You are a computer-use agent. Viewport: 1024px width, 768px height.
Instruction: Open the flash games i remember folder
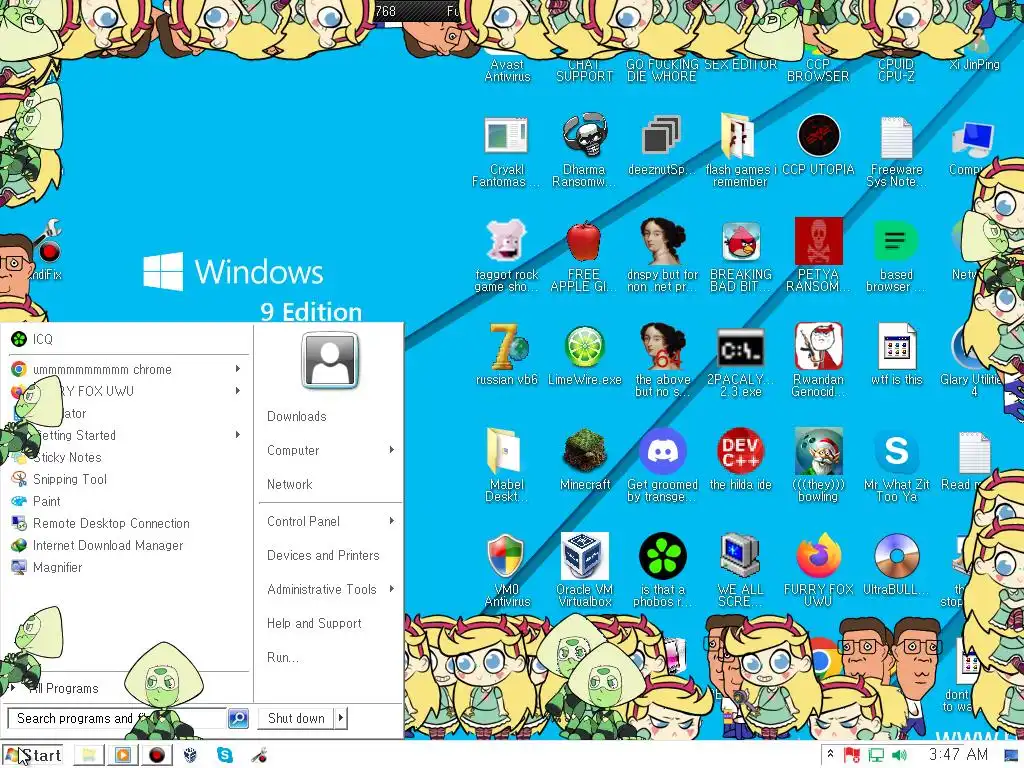(x=739, y=135)
